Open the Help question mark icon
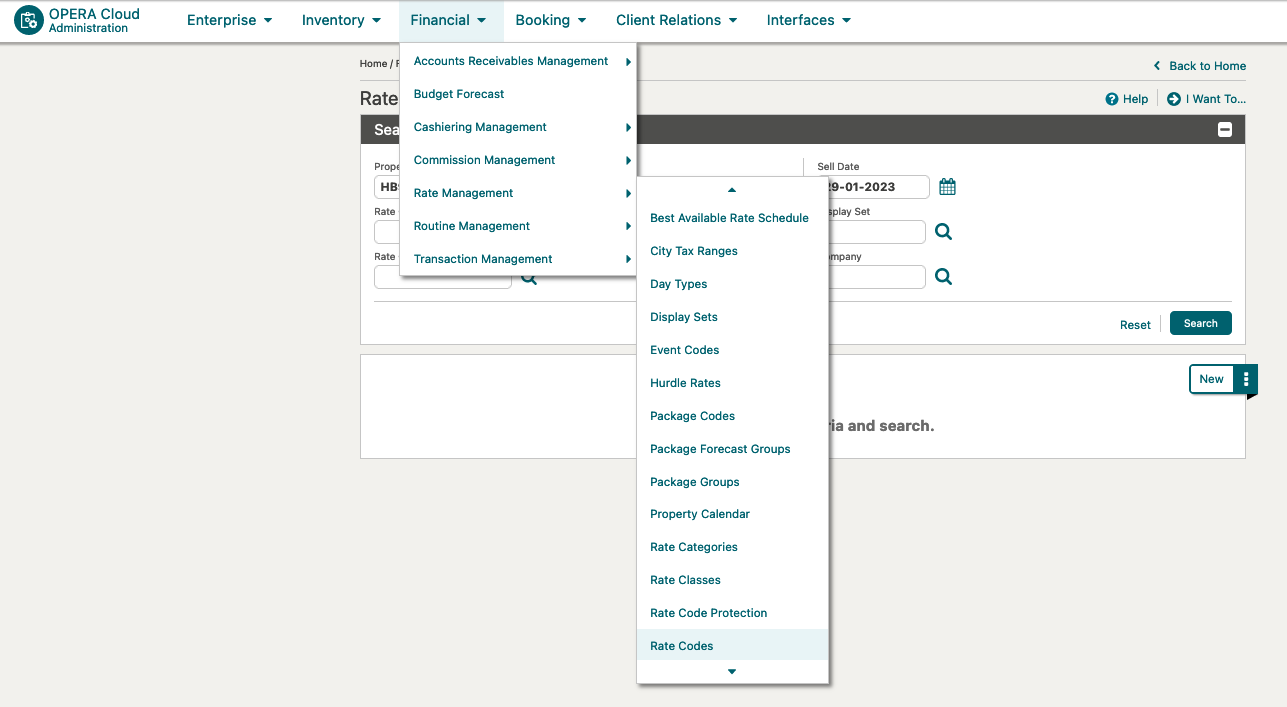Image resolution: width=1287 pixels, height=707 pixels. [1111, 99]
